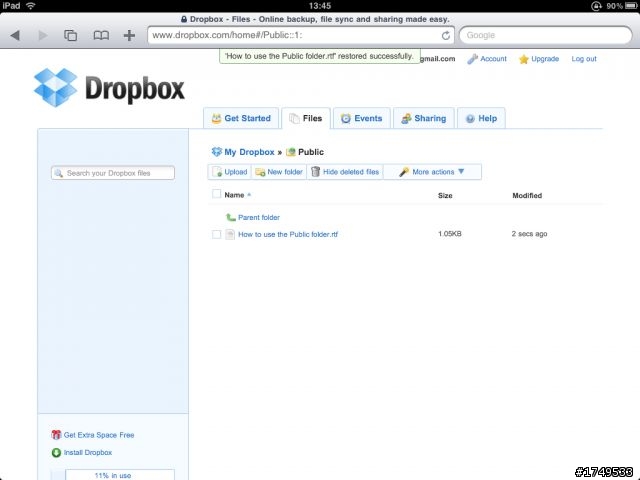Open the Help tab
Screen dimensions: 640x480
481,118
